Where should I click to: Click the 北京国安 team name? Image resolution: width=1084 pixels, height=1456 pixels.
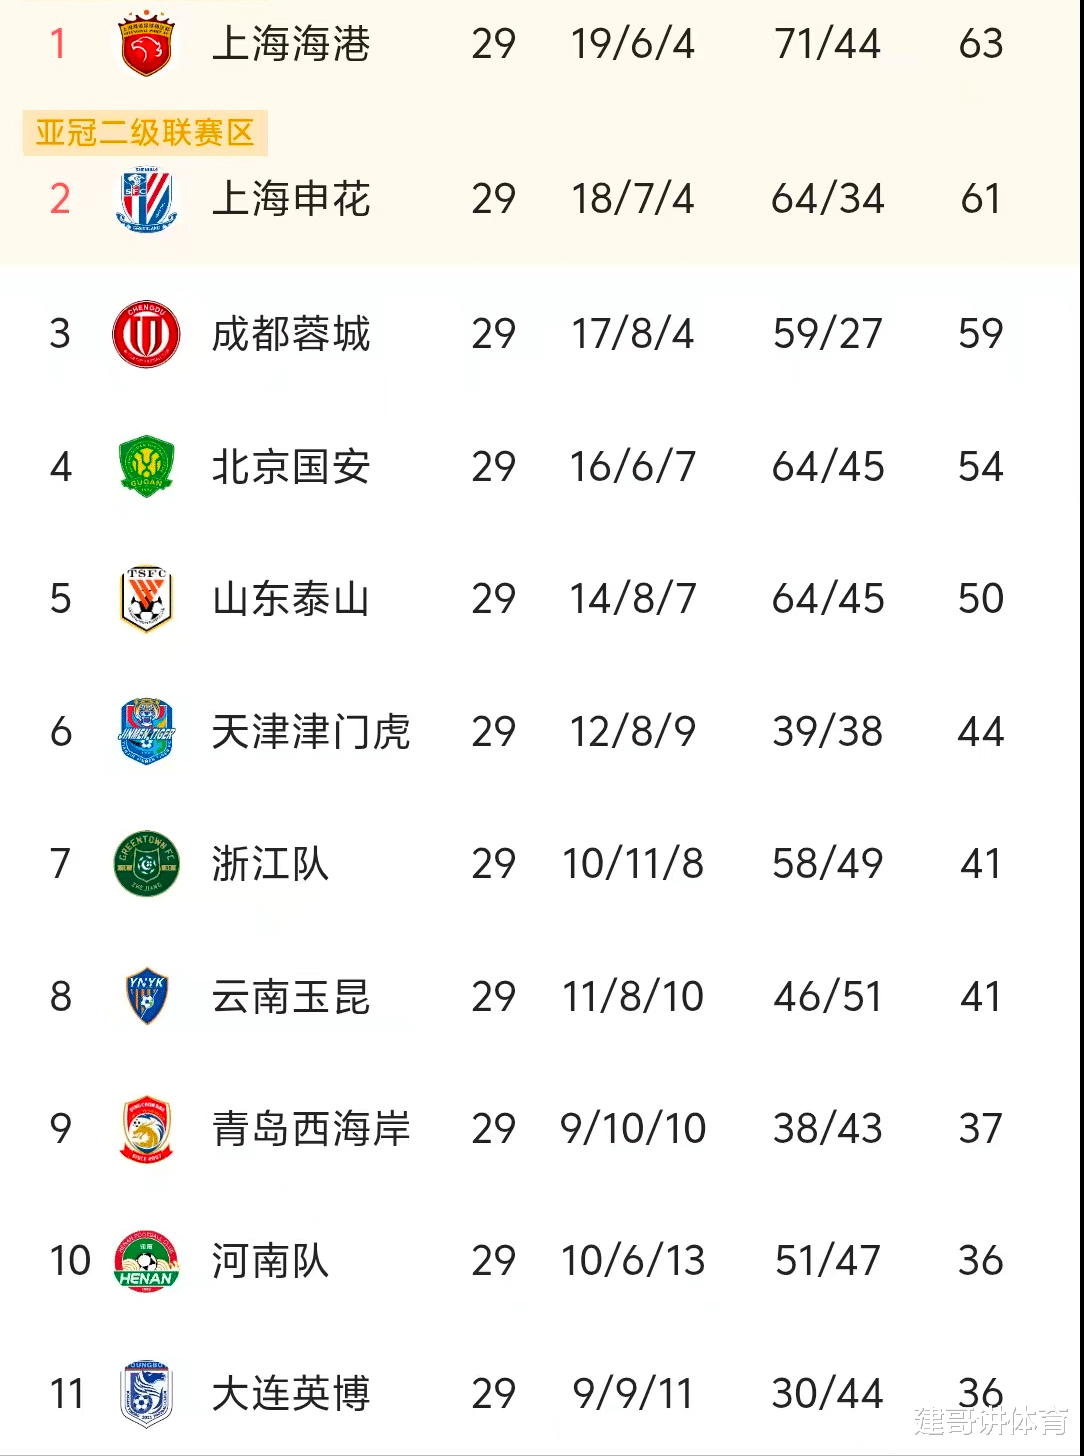click(x=291, y=467)
